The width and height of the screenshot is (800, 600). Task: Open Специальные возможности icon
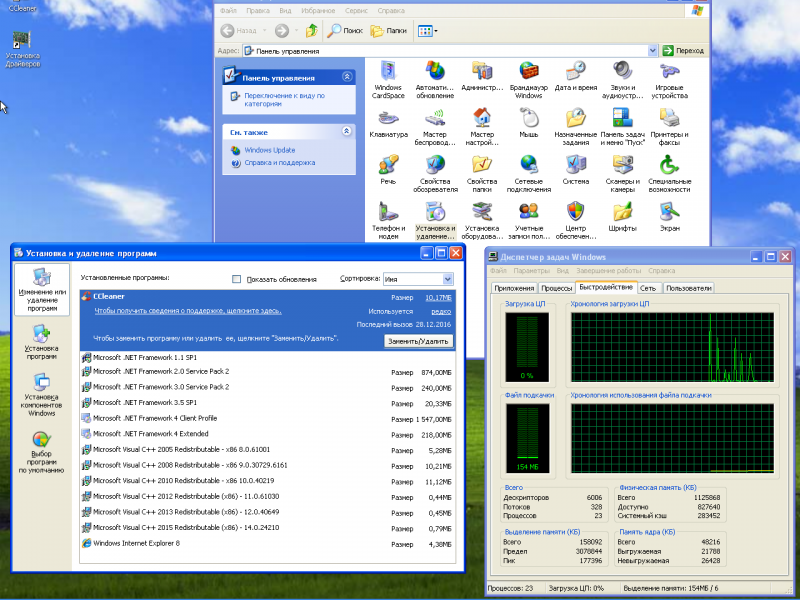click(669, 173)
